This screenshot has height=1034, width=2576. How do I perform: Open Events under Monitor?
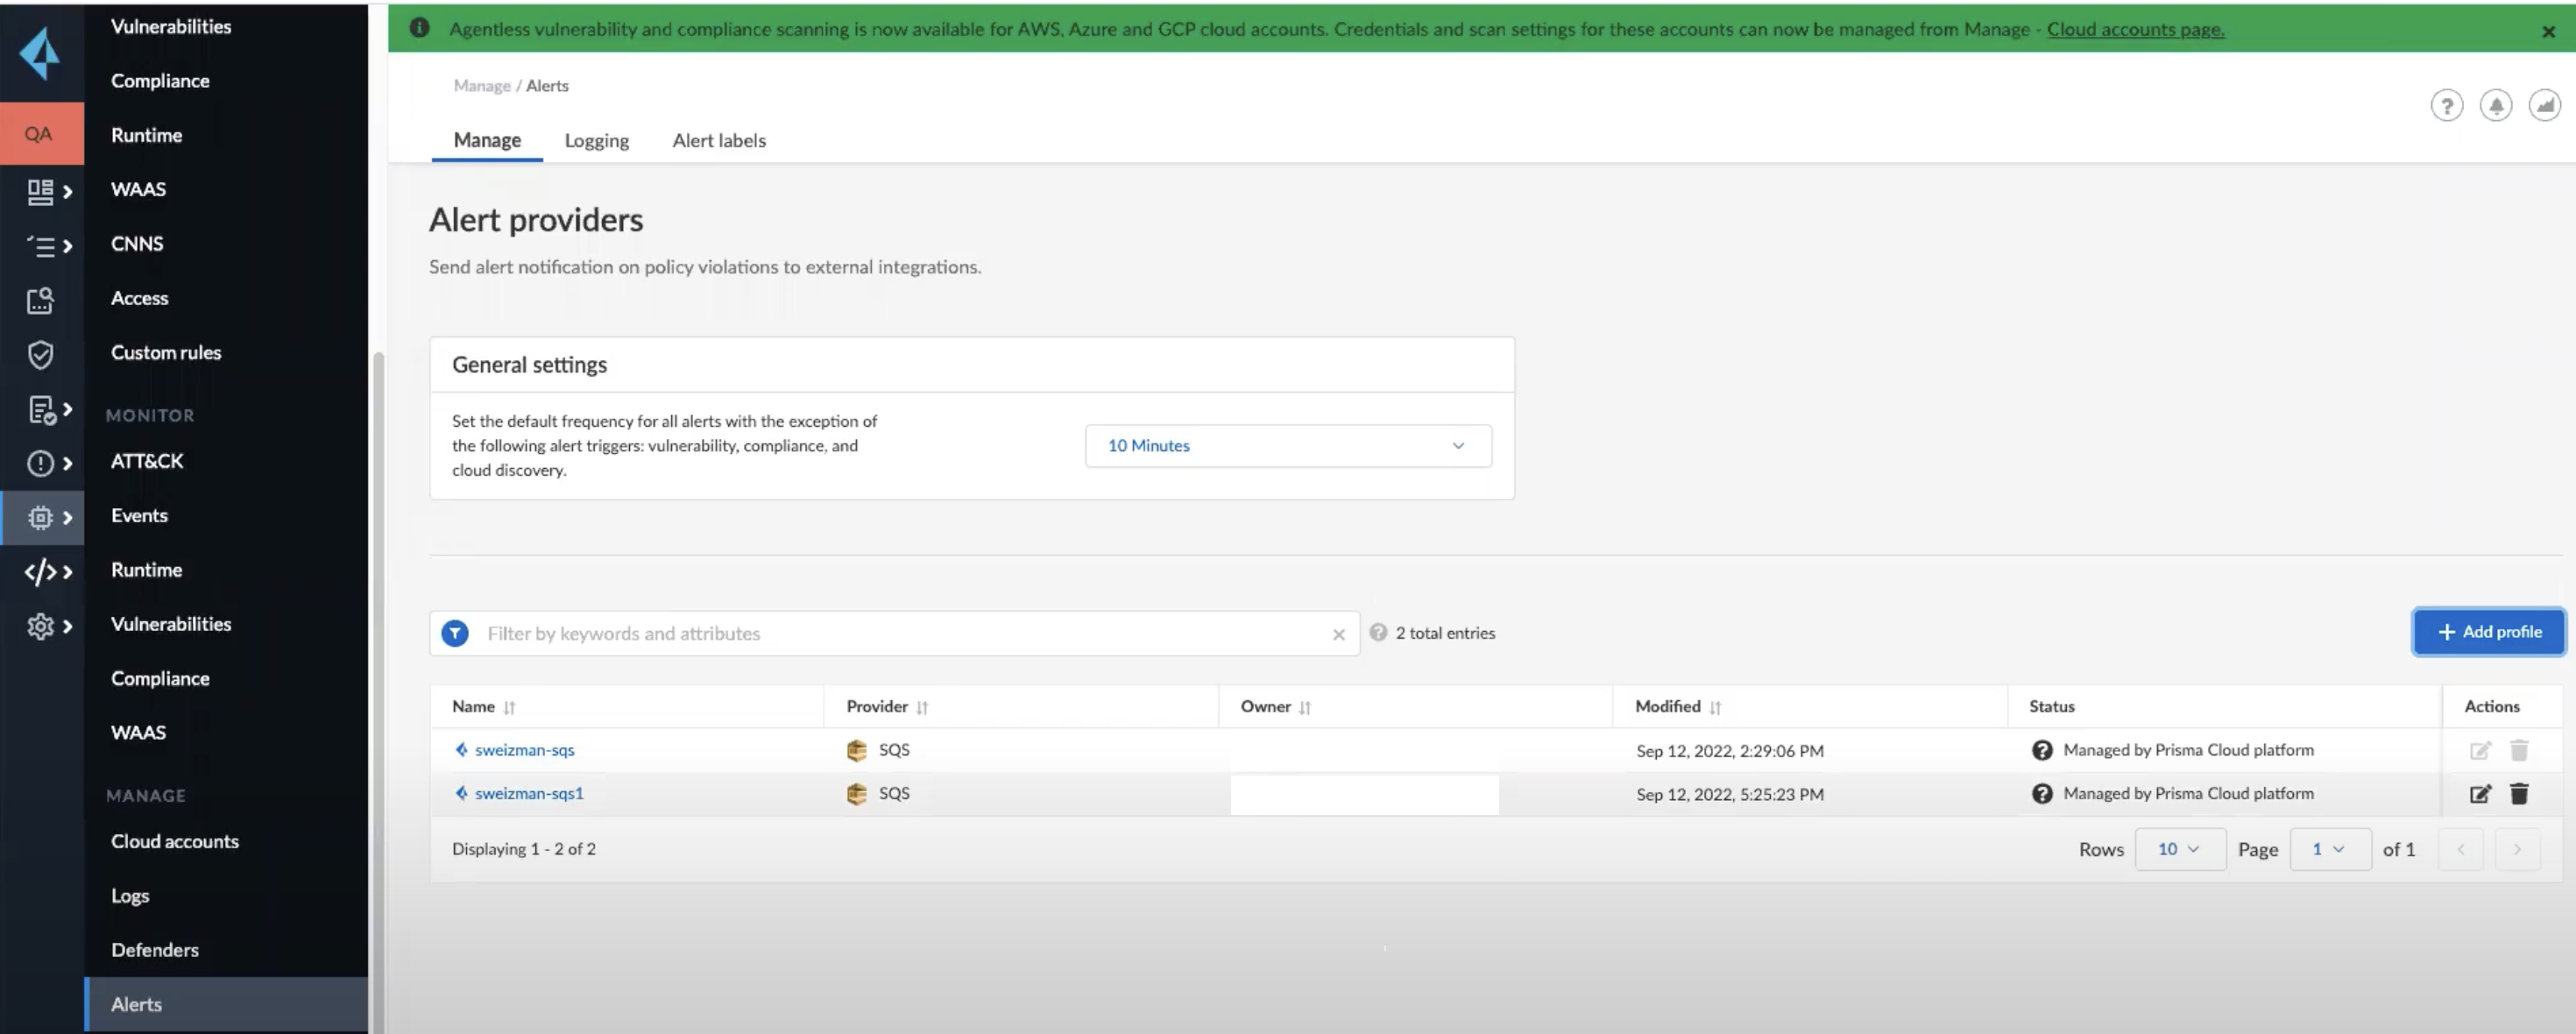pyautogui.click(x=139, y=515)
